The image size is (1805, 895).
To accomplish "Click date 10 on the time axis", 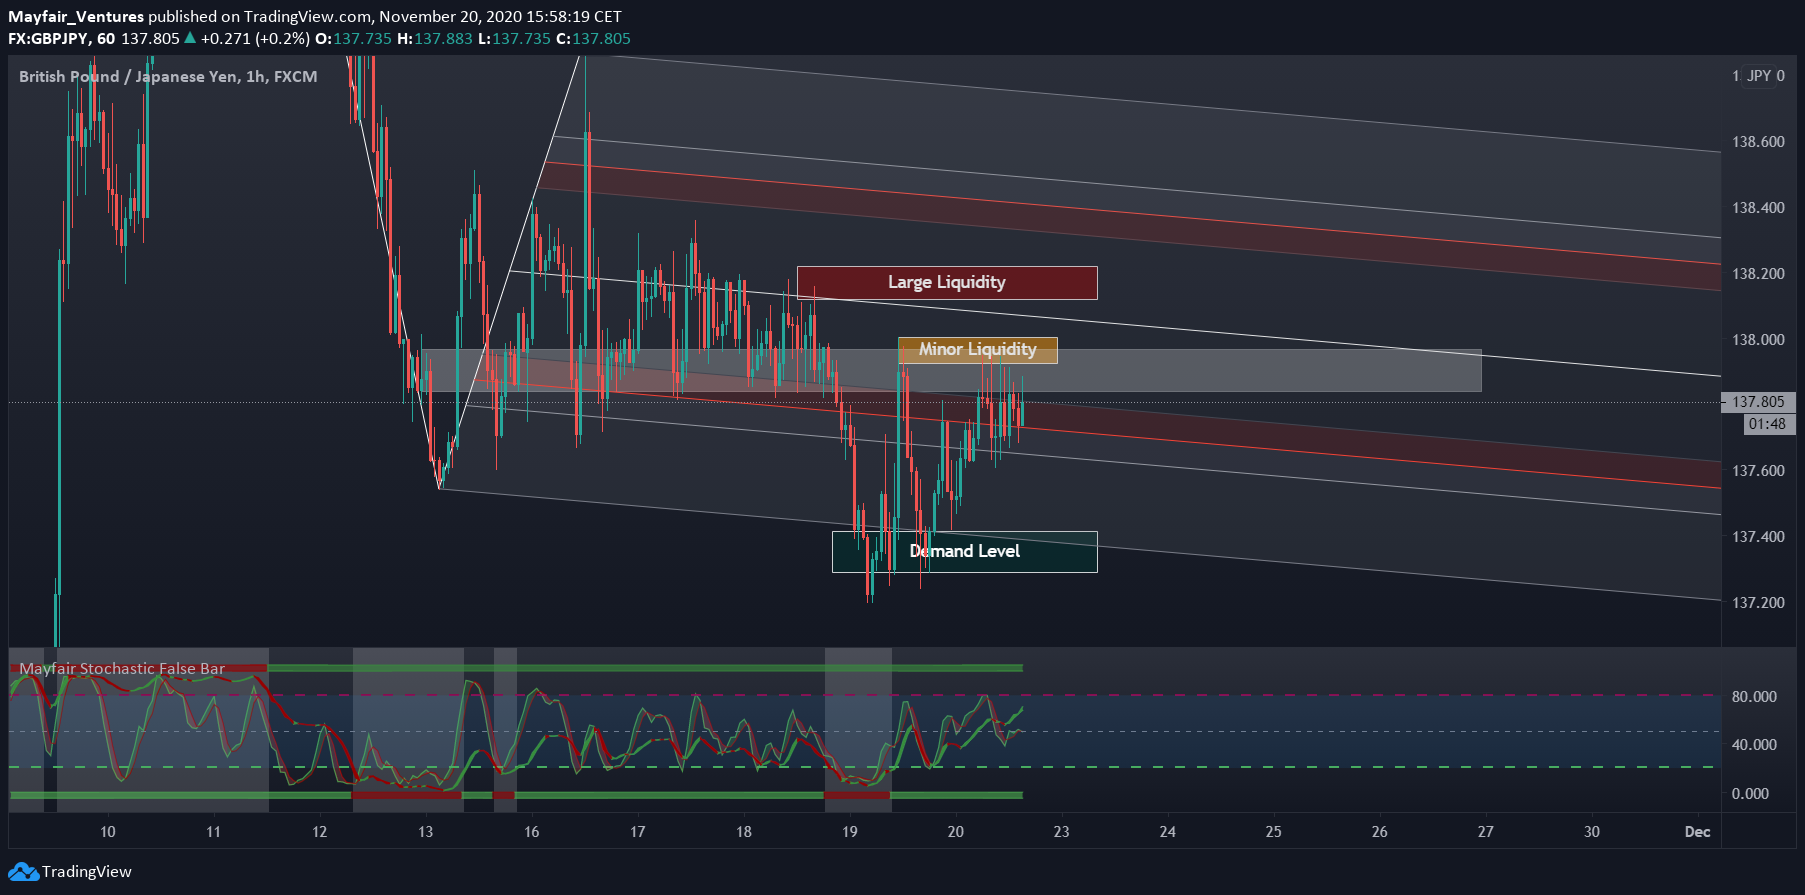I will pyautogui.click(x=108, y=832).
